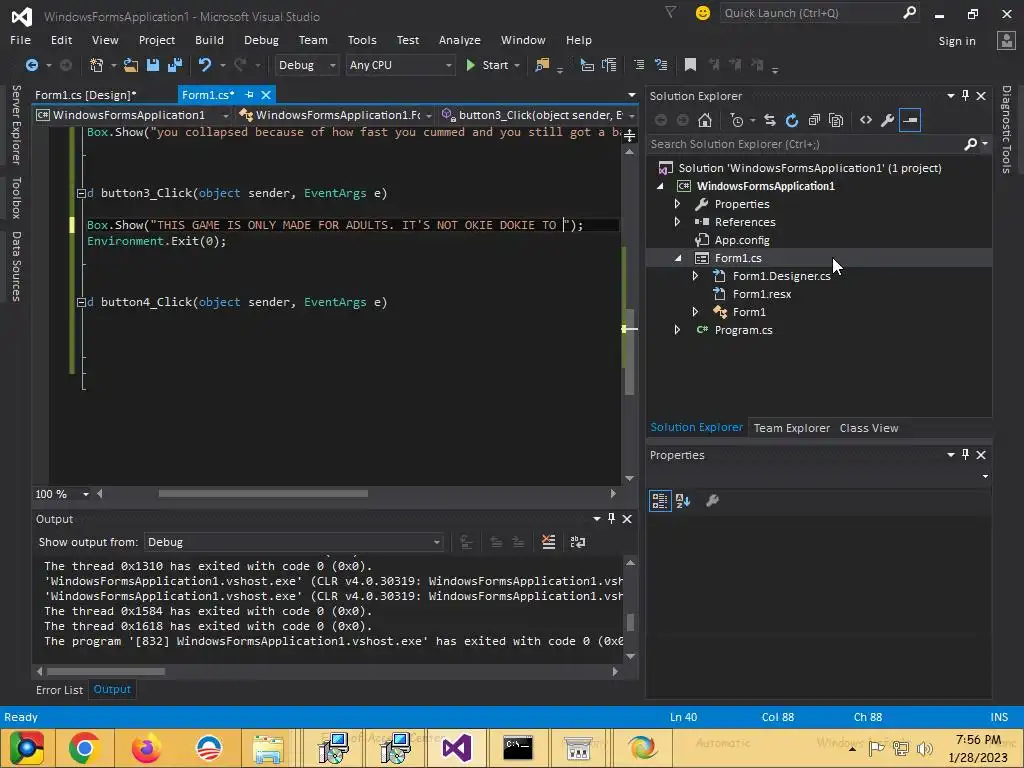Image resolution: width=1024 pixels, height=768 pixels.
Task: Click the Property Pages wrench in Properties panel
Action: (712, 501)
